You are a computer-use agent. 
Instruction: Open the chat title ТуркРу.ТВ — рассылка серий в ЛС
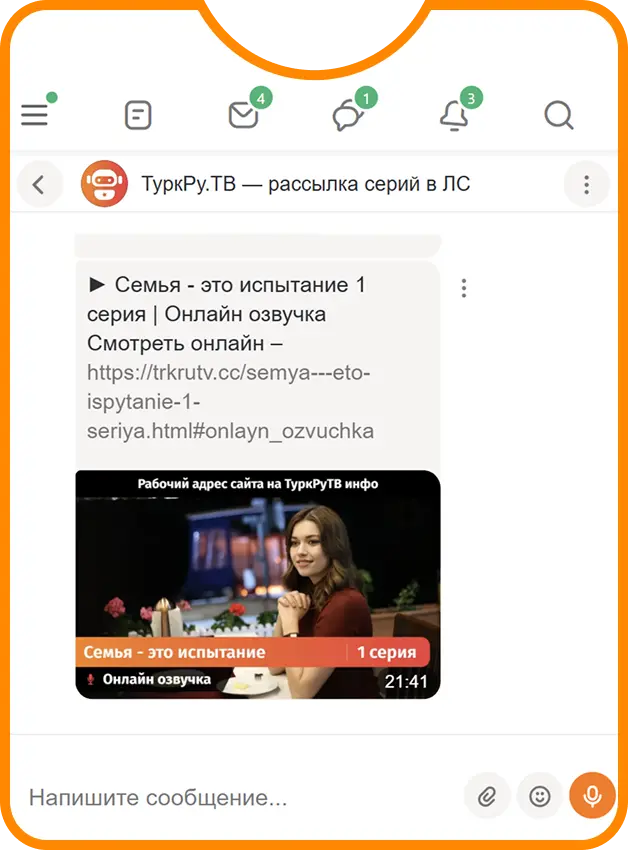[306, 184]
